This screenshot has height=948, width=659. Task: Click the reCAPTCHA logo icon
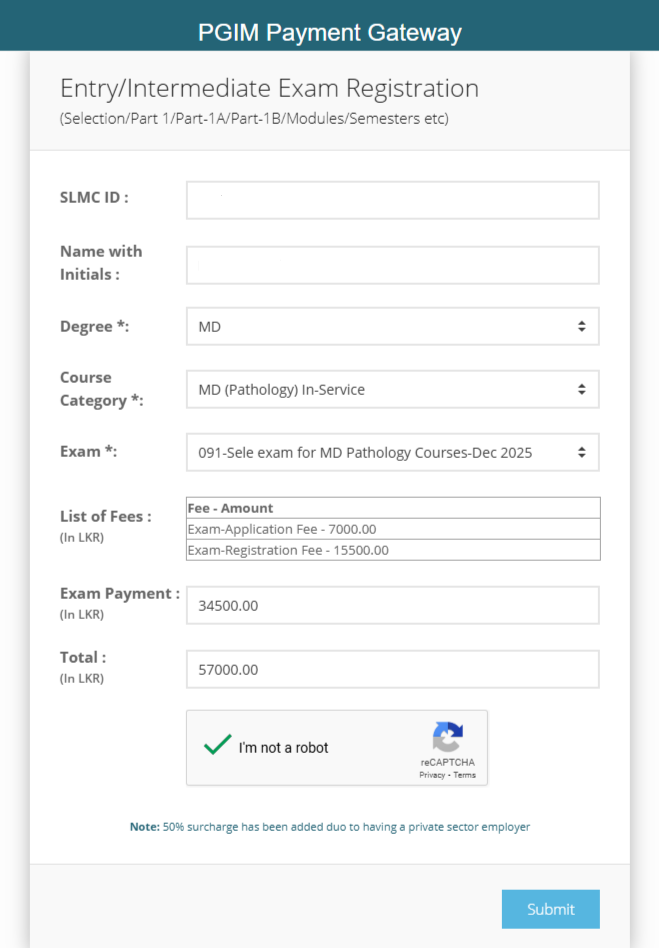(x=447, y=737)
